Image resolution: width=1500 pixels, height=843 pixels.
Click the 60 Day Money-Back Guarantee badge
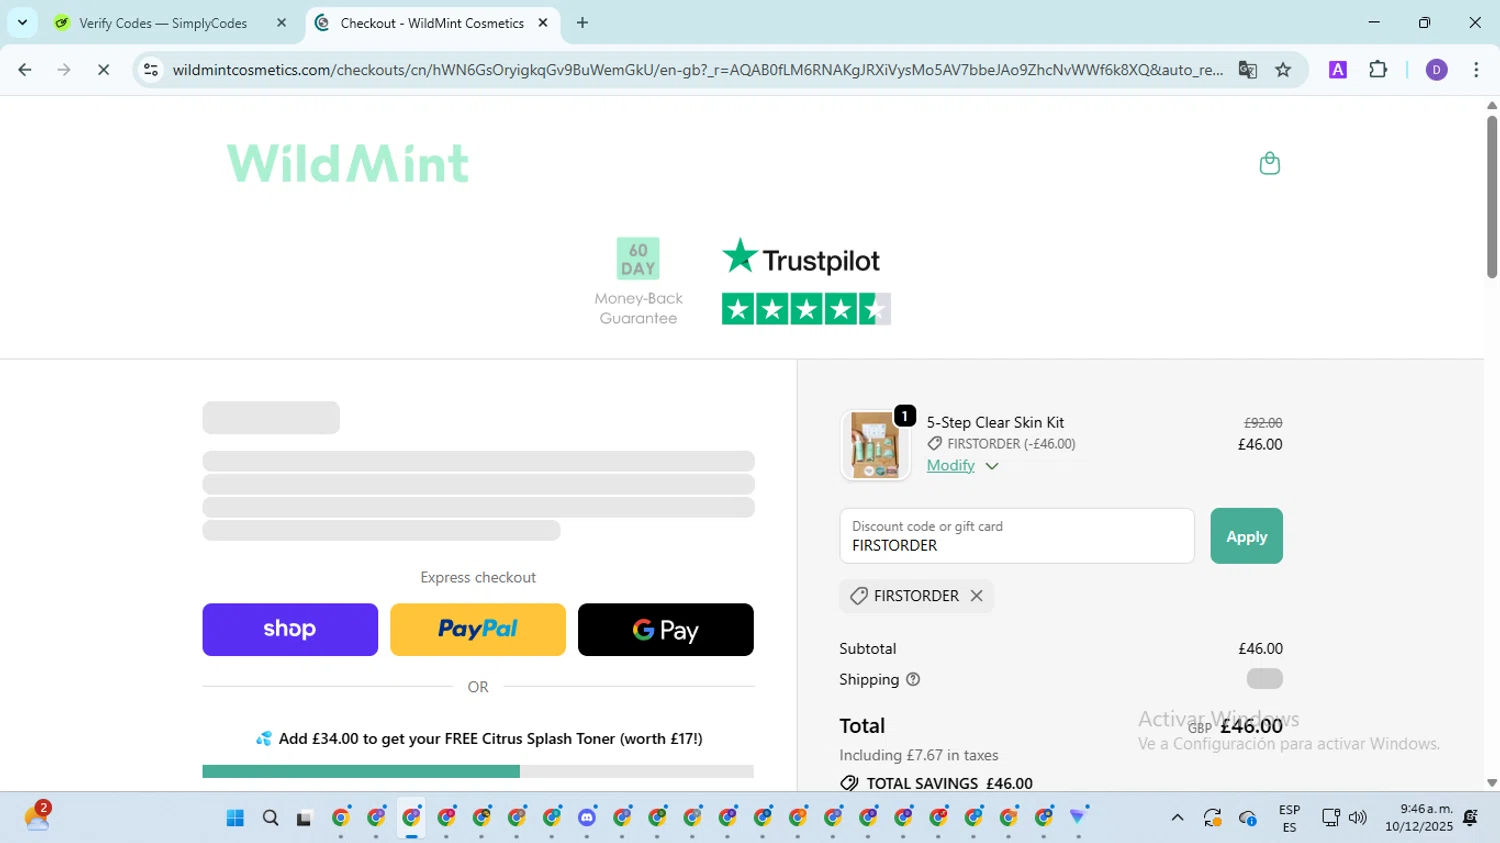(638, 282)
